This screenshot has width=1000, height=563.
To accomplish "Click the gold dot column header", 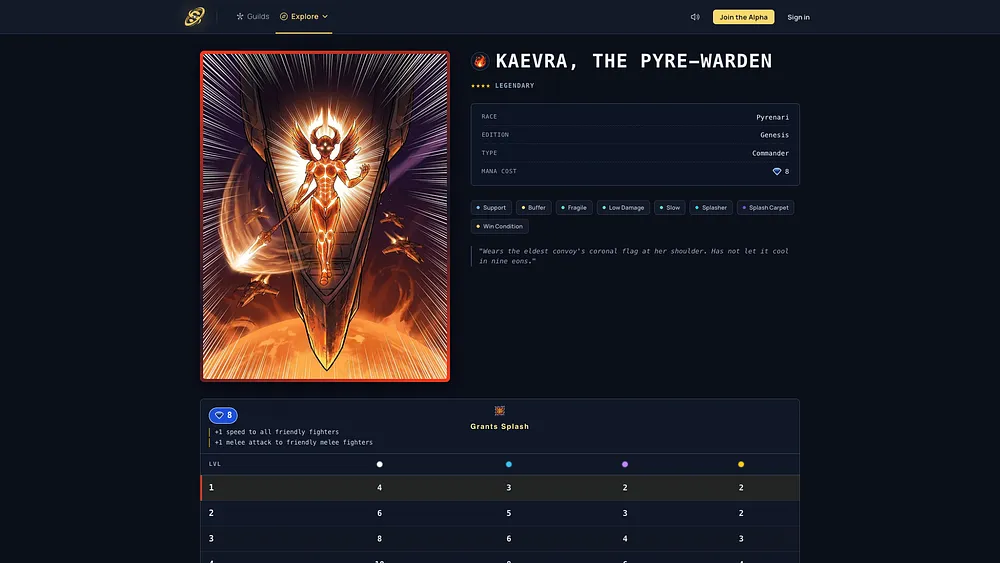I will 741,464.
